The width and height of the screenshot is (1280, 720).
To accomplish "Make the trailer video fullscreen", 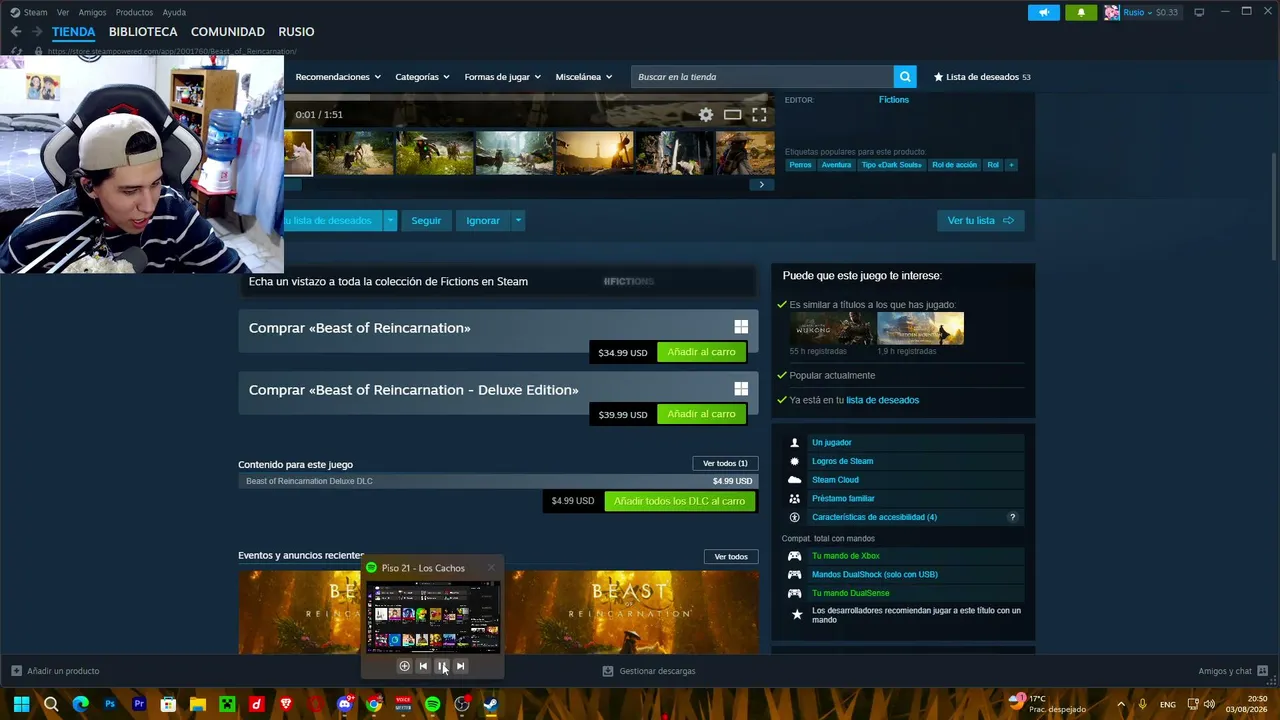I will (759, 115).
